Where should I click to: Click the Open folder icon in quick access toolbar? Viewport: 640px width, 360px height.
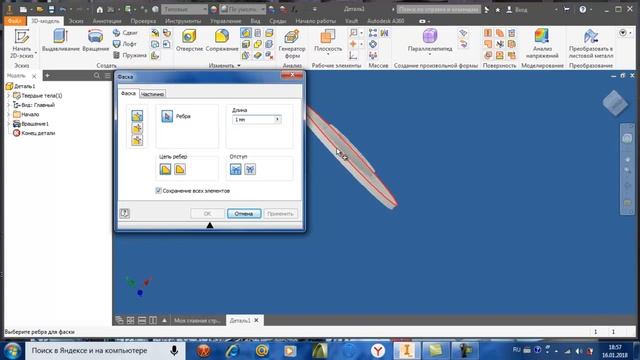coord(40,9)
